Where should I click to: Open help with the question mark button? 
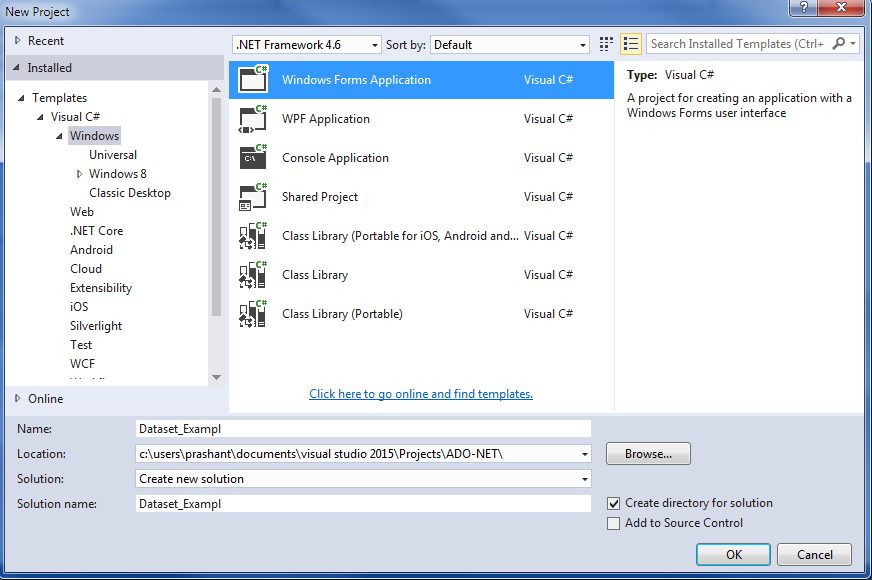pos(804,7)
